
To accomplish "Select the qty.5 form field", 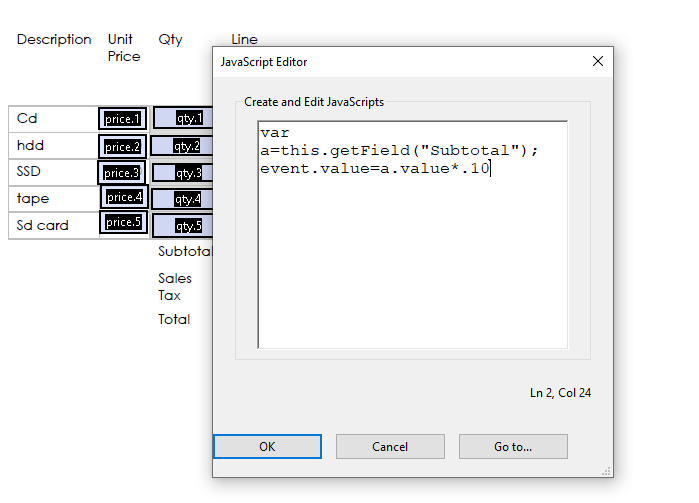I will (x=183, y=226).
